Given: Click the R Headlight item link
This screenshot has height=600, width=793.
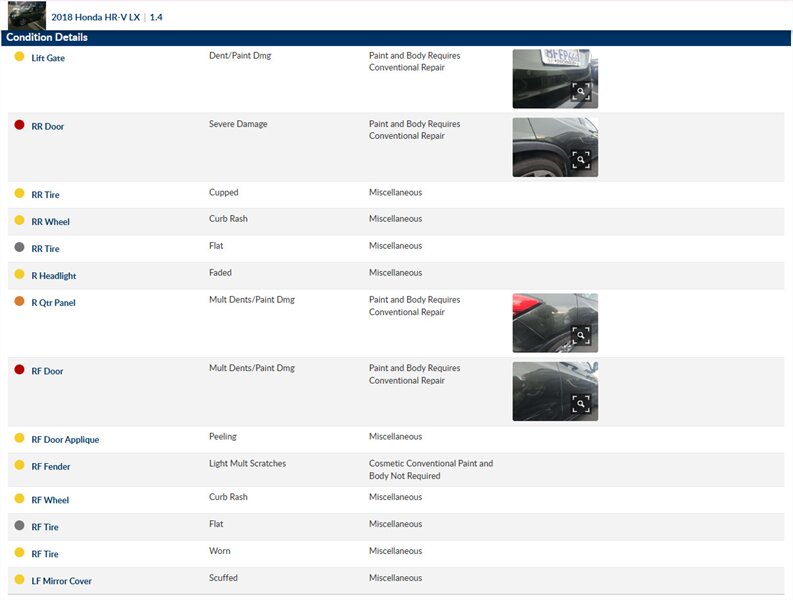Looking at the screenshot, I should coord(53,276).
